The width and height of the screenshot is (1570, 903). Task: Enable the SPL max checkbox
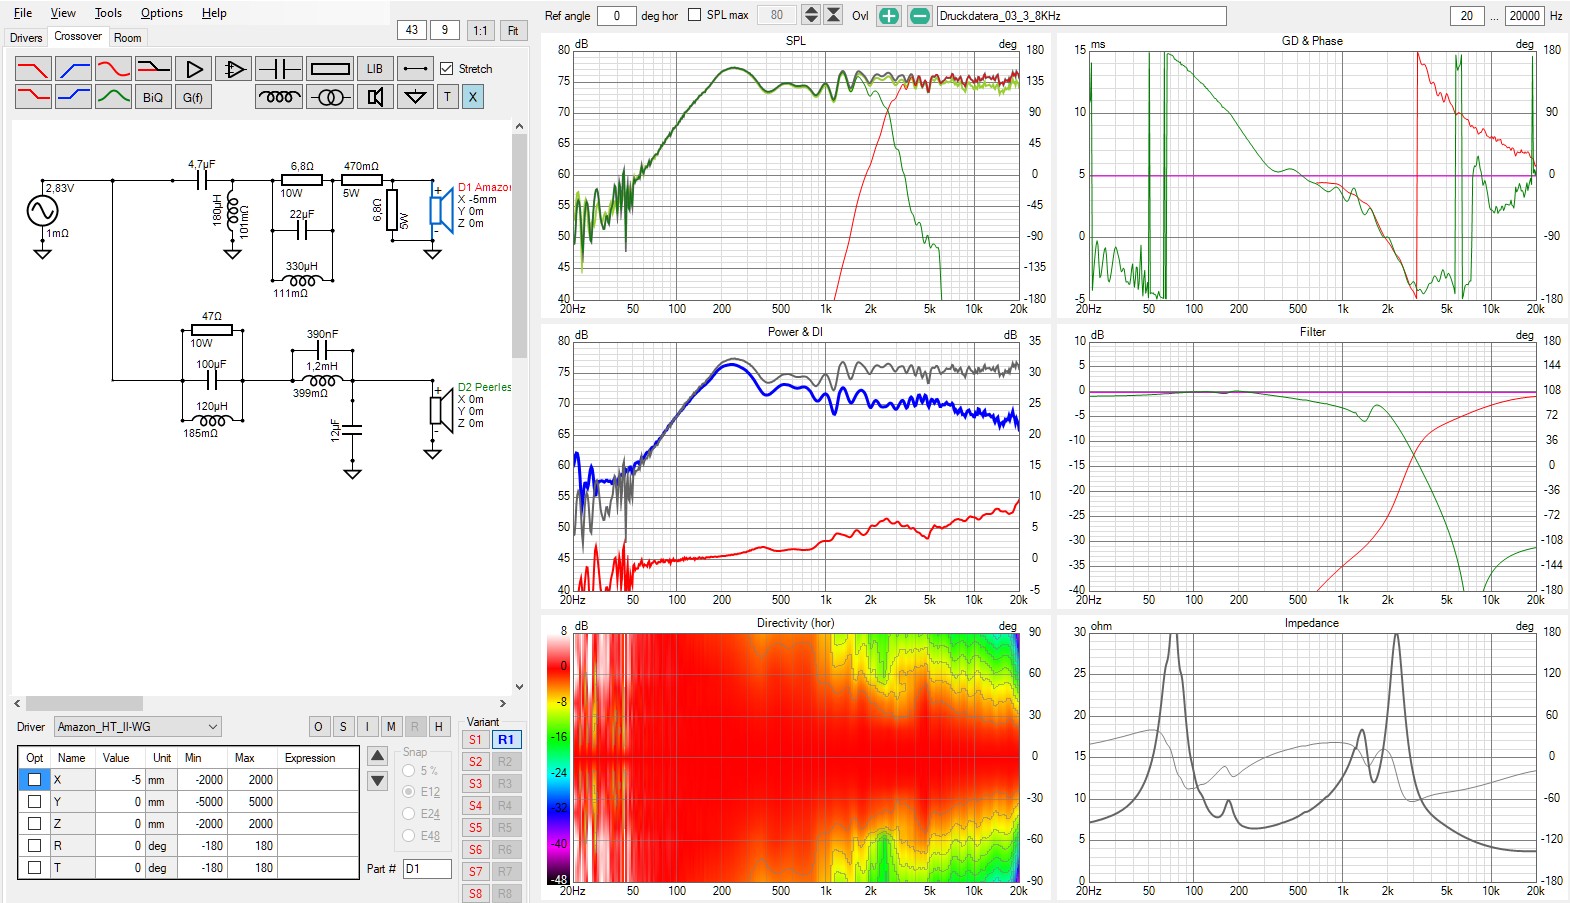[x=694, y=15]
